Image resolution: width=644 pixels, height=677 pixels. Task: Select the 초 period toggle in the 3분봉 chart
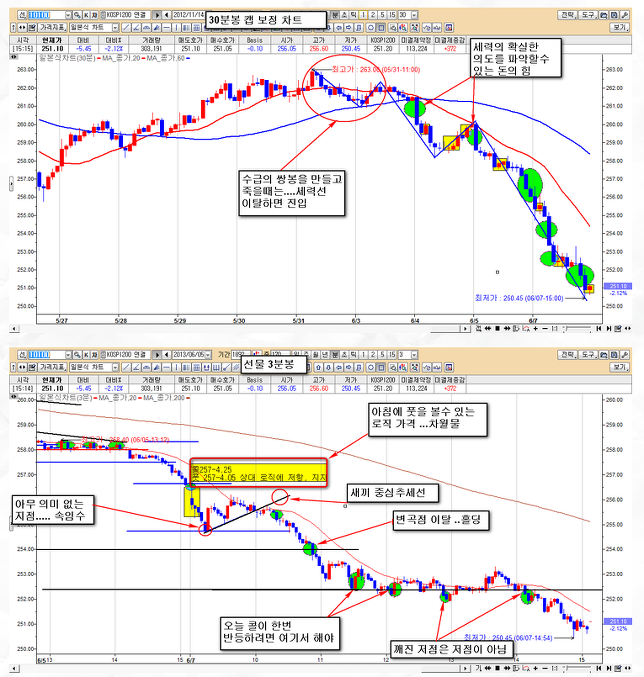click(344, 354)
